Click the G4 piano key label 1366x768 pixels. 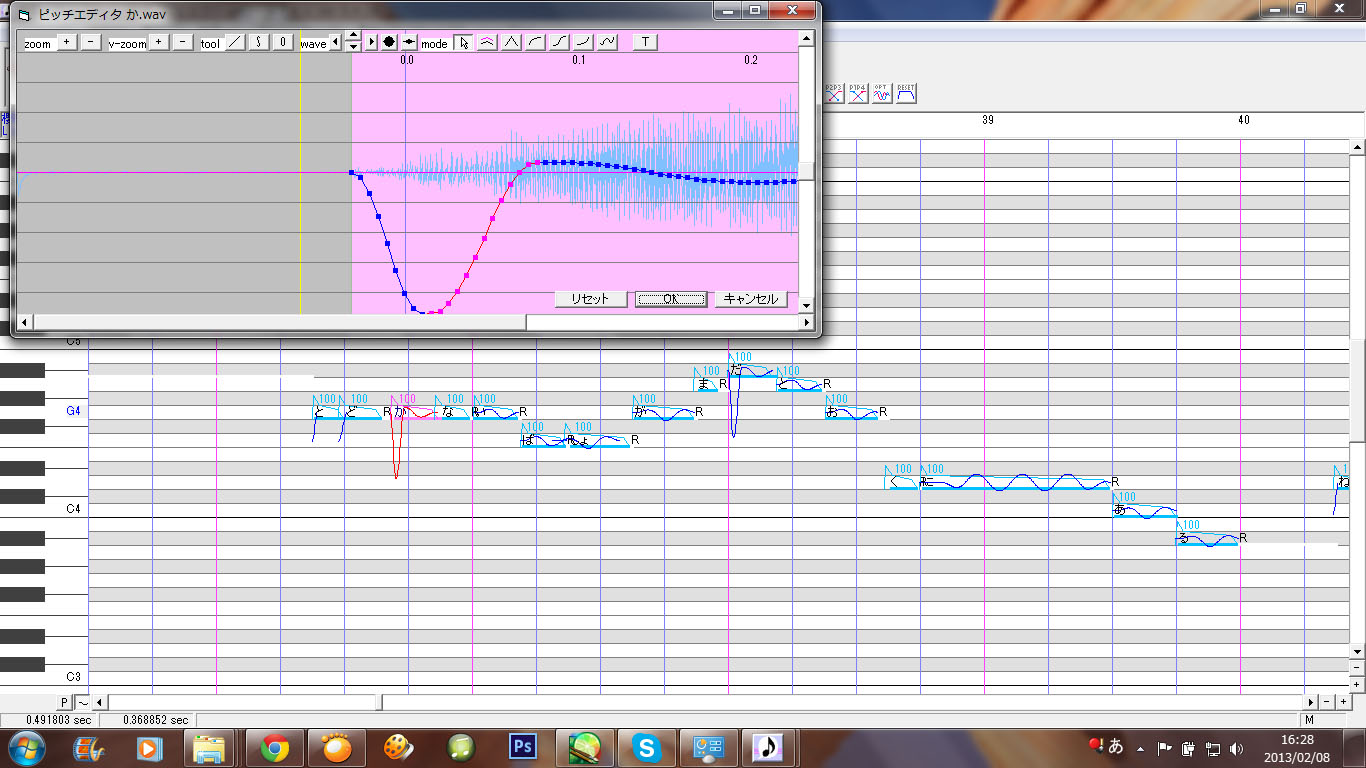[74, 411]
